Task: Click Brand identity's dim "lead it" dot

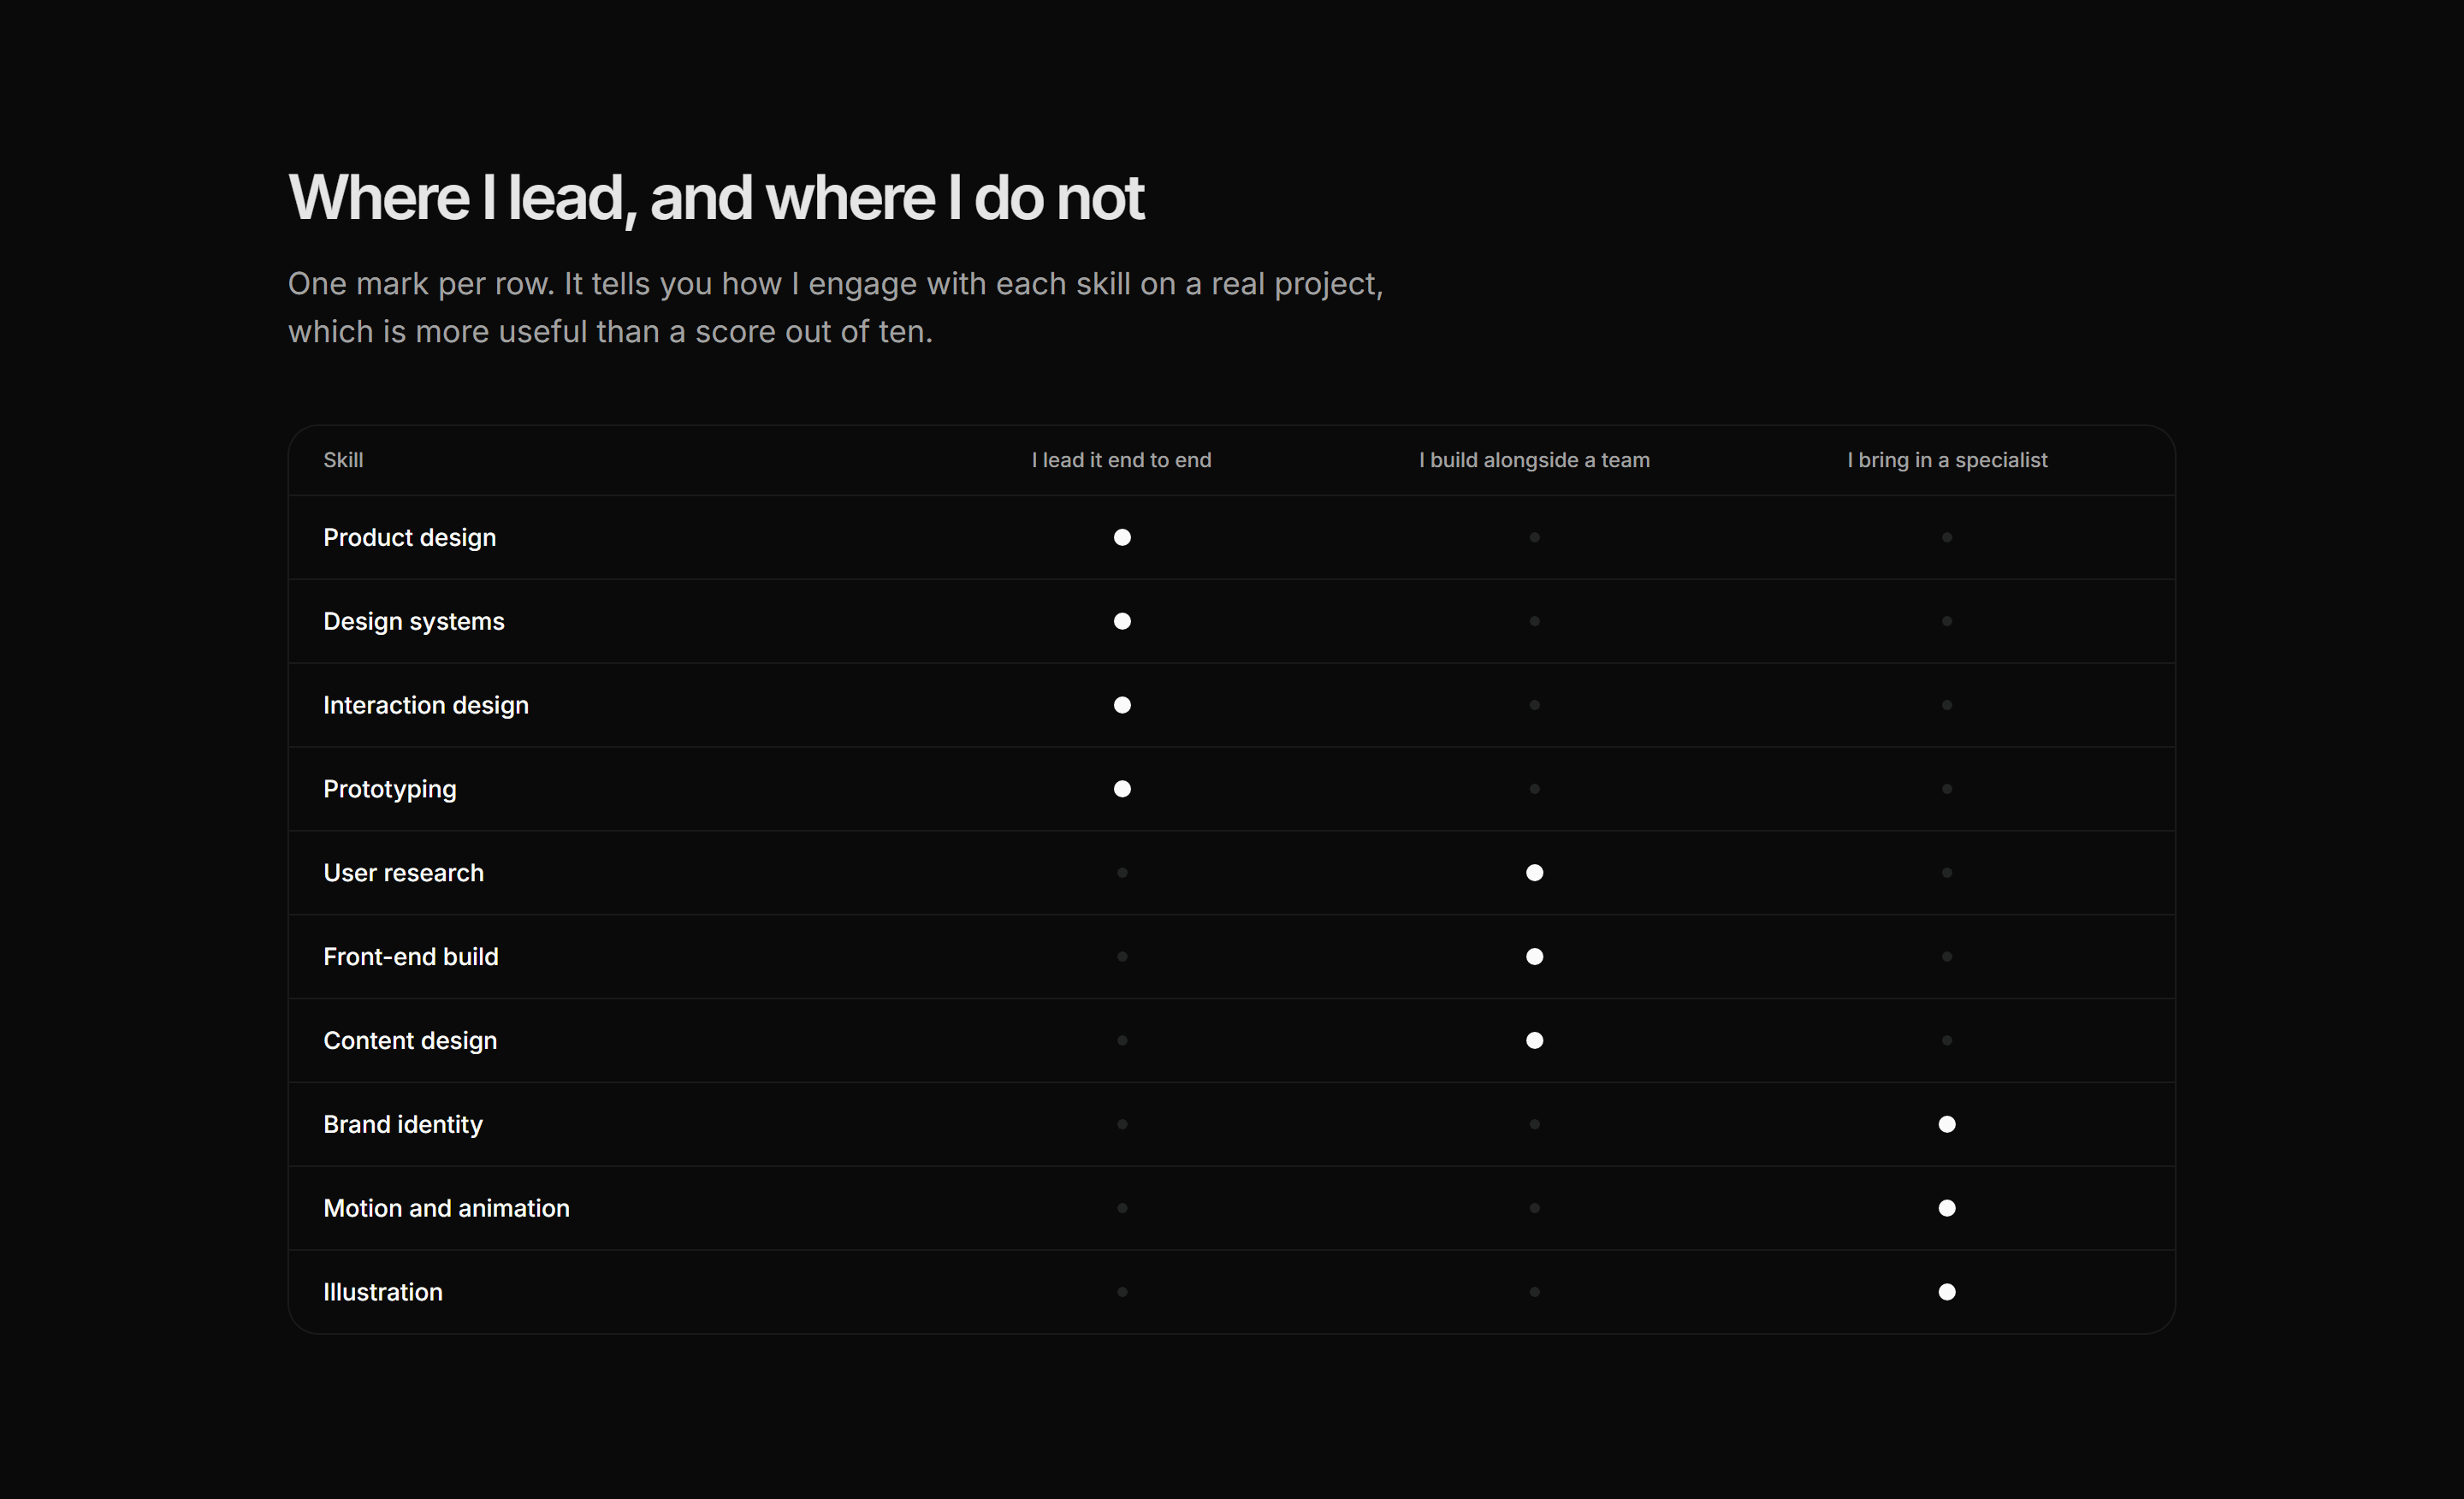Action: [1122, 1124]
